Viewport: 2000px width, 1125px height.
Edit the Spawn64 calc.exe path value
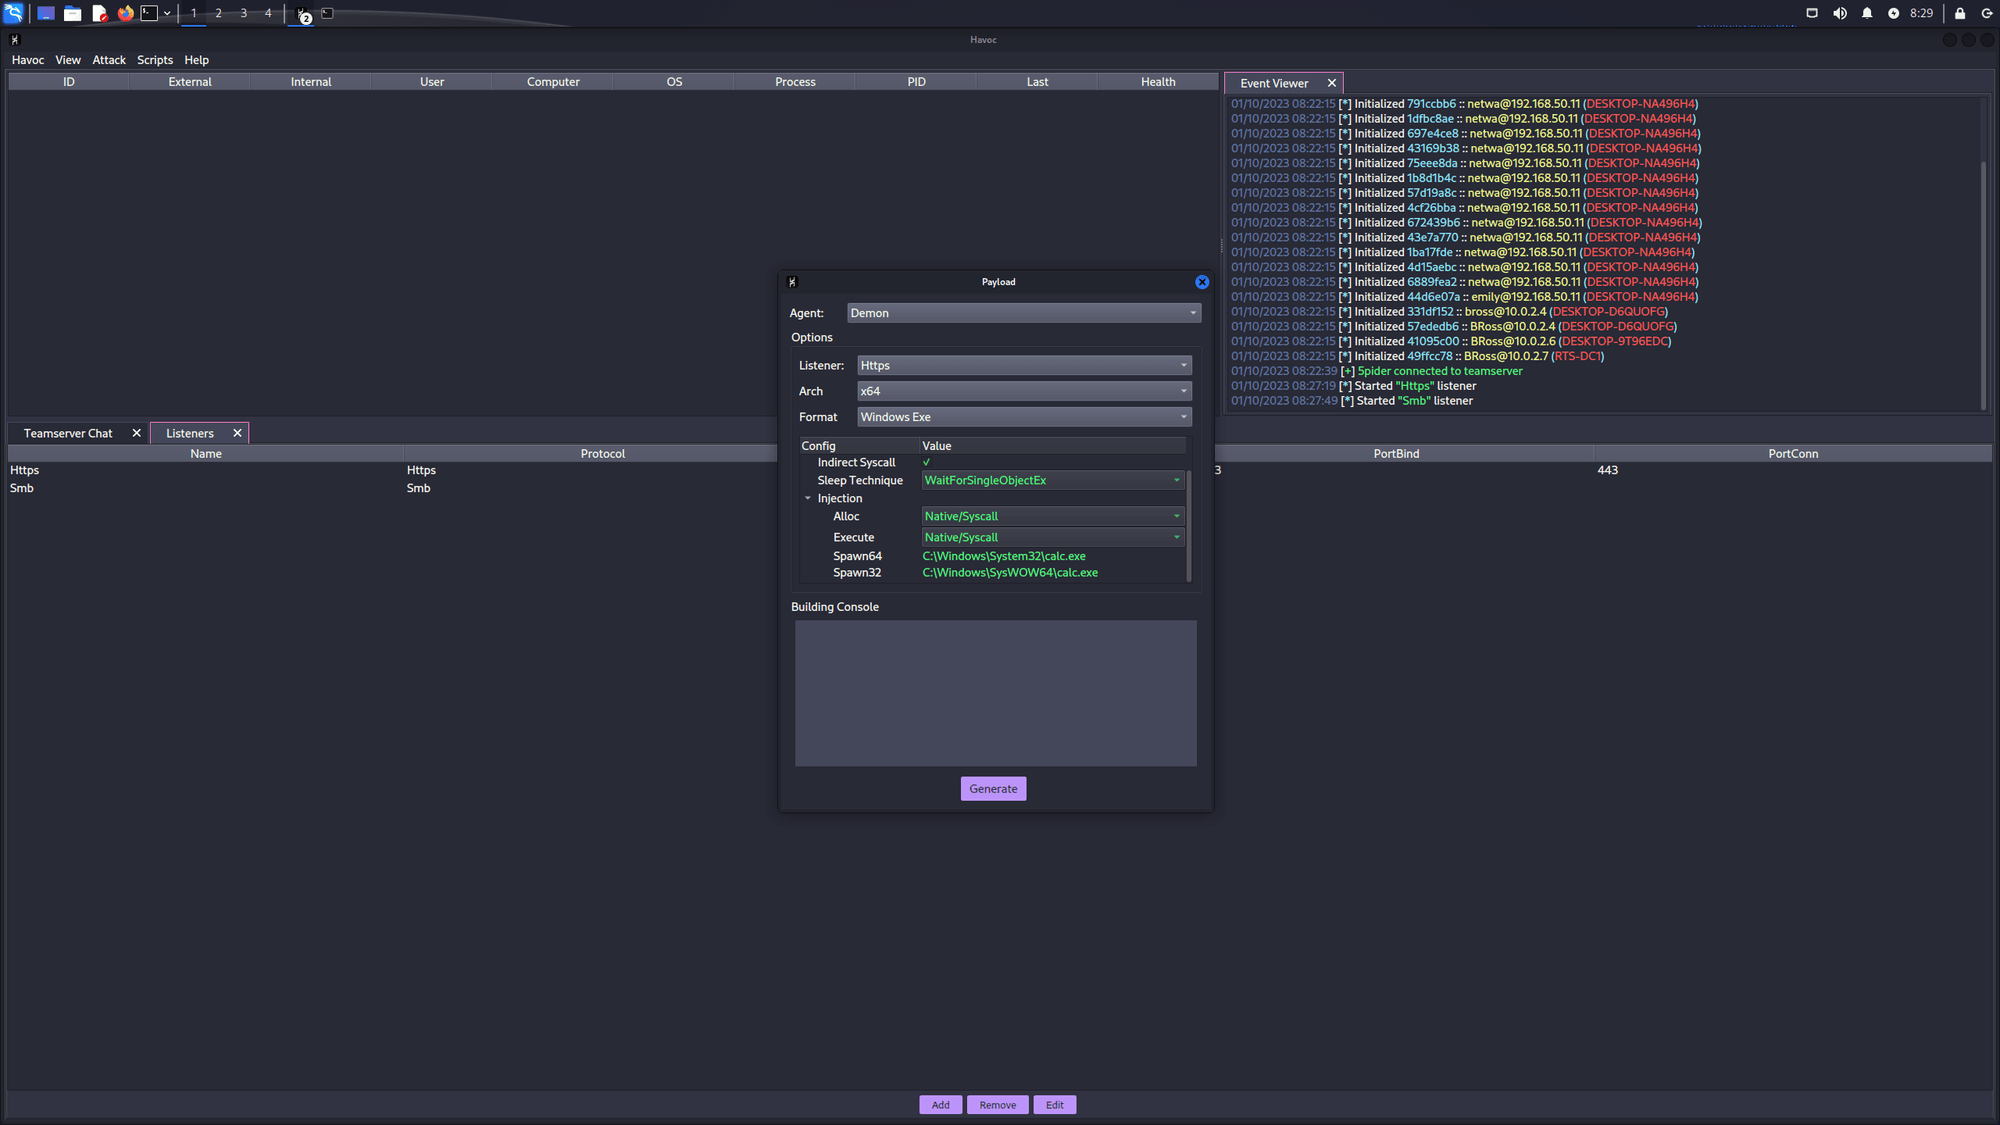(1004, 556)
